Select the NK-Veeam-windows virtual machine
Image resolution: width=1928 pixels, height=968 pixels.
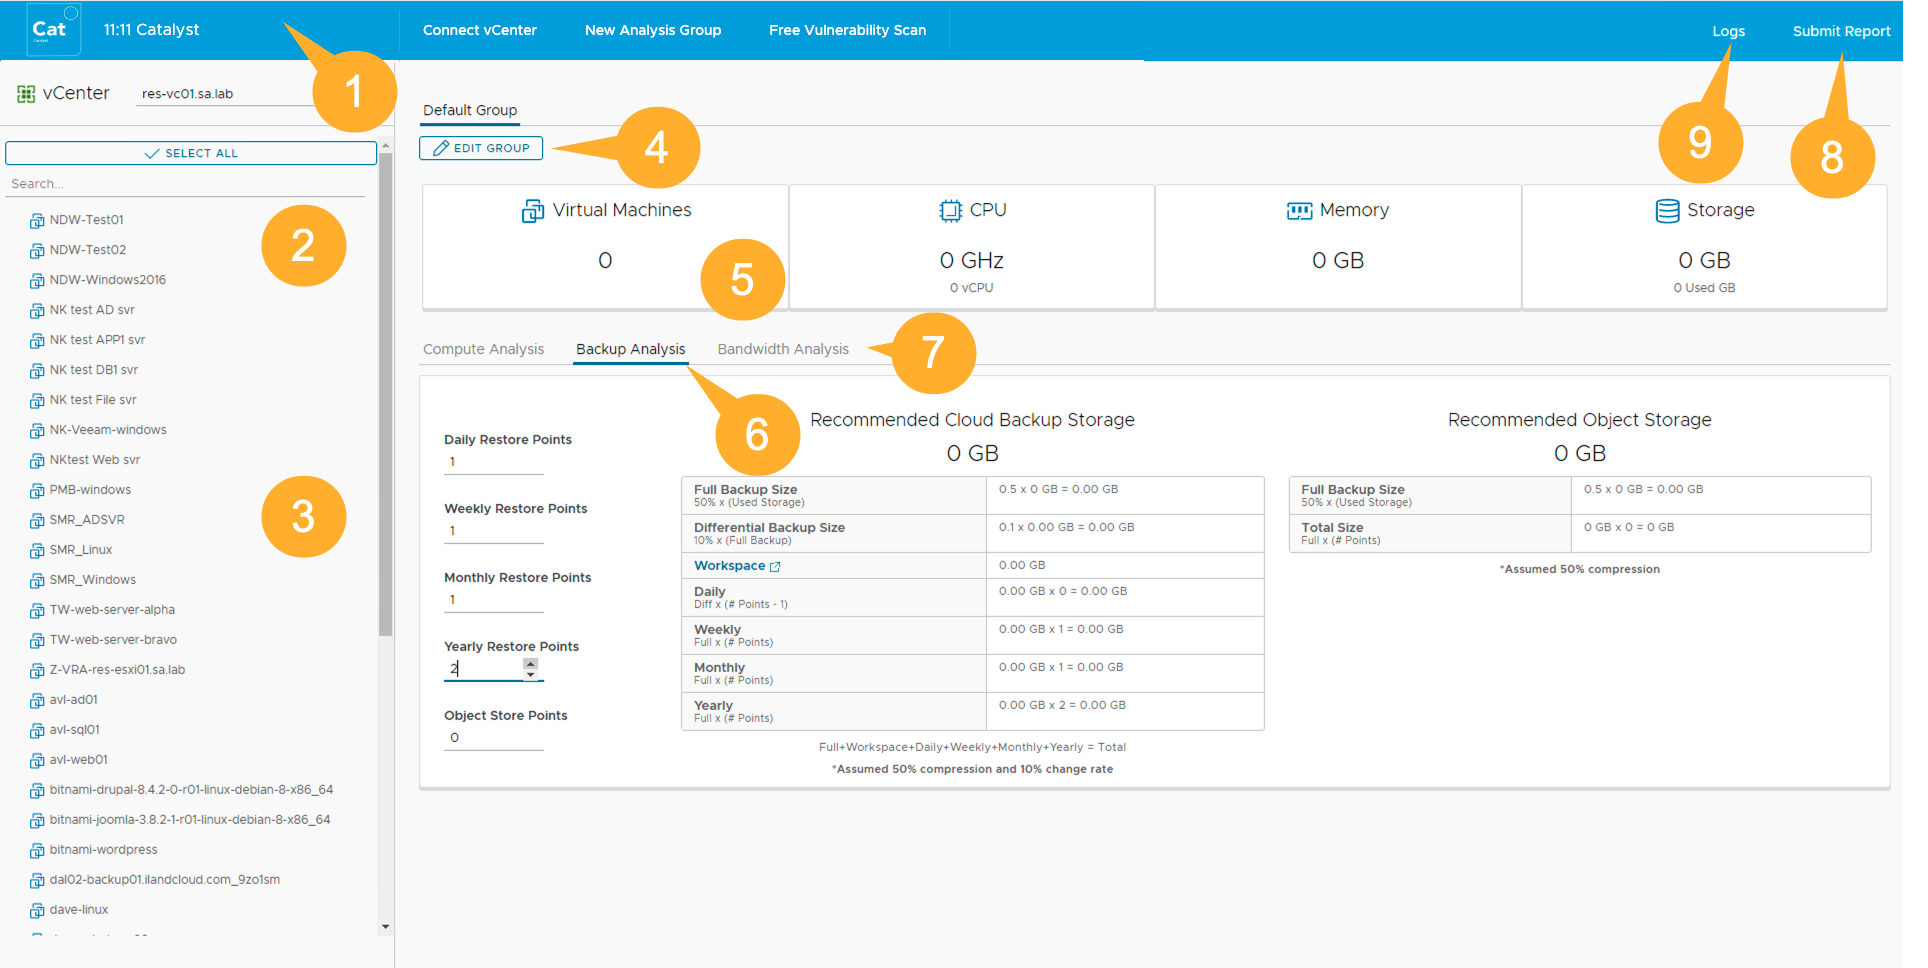(x=108, y=430)
